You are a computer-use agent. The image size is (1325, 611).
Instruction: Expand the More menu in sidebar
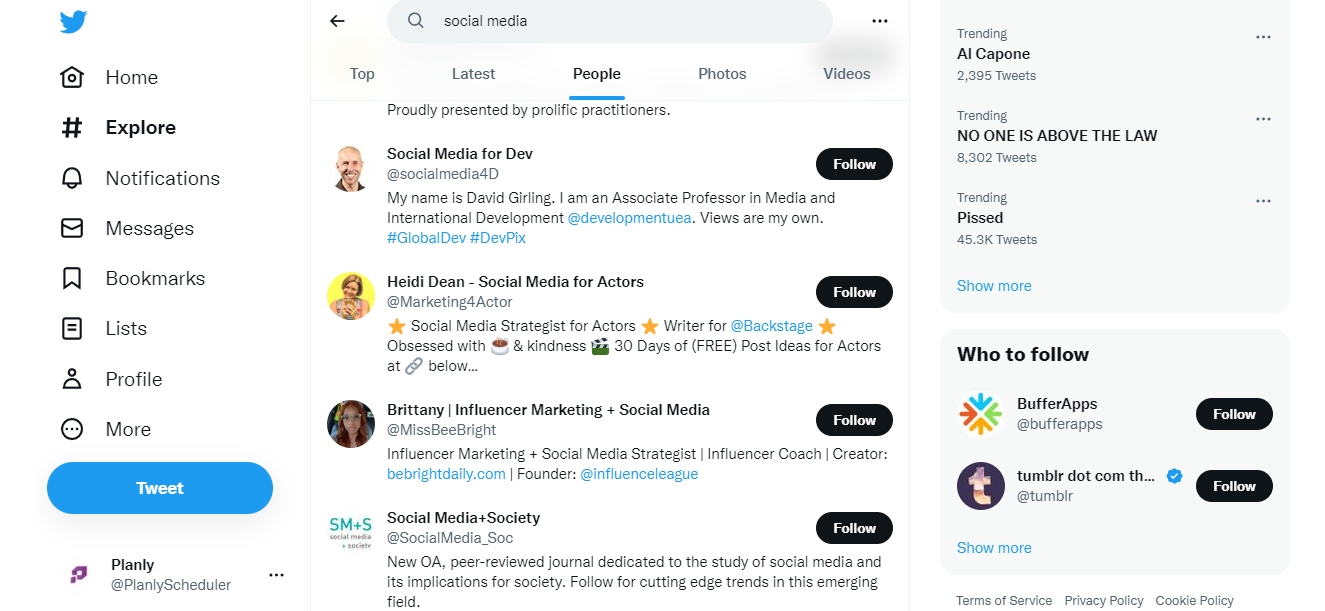[x=72, y=429]
